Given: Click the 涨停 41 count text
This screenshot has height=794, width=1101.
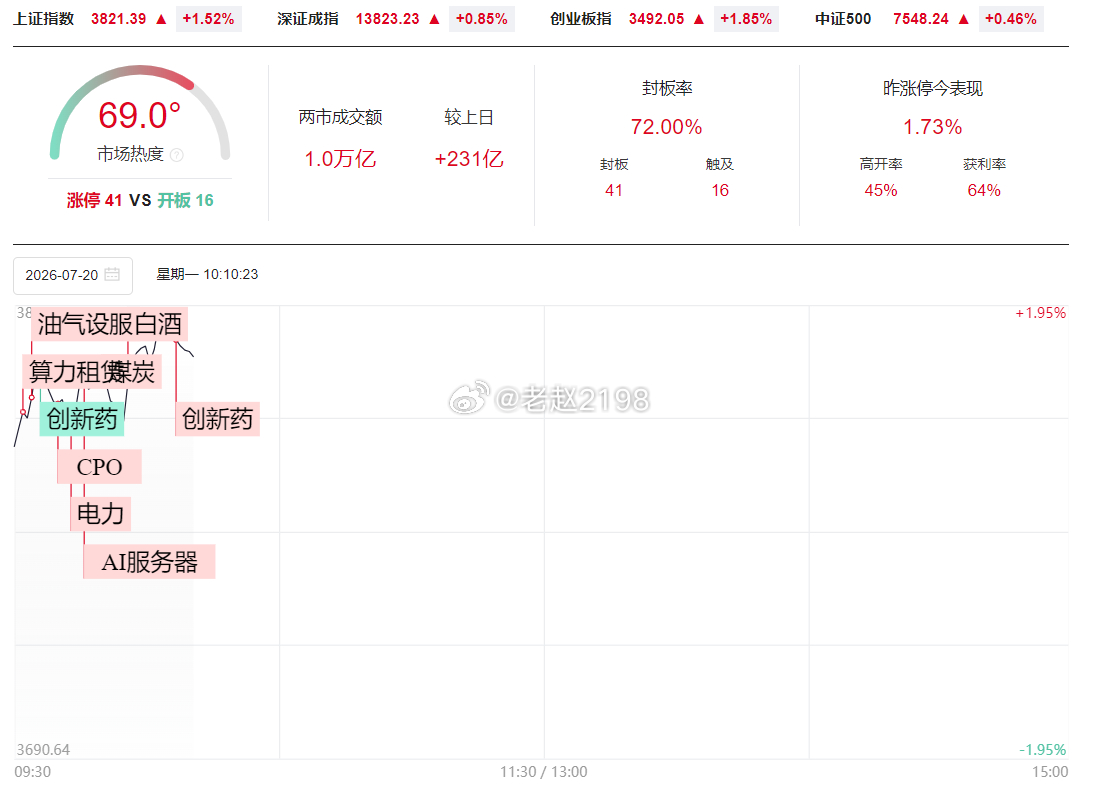Looking at the screenshot, I should pyautogui.click(x=95, y=200).
